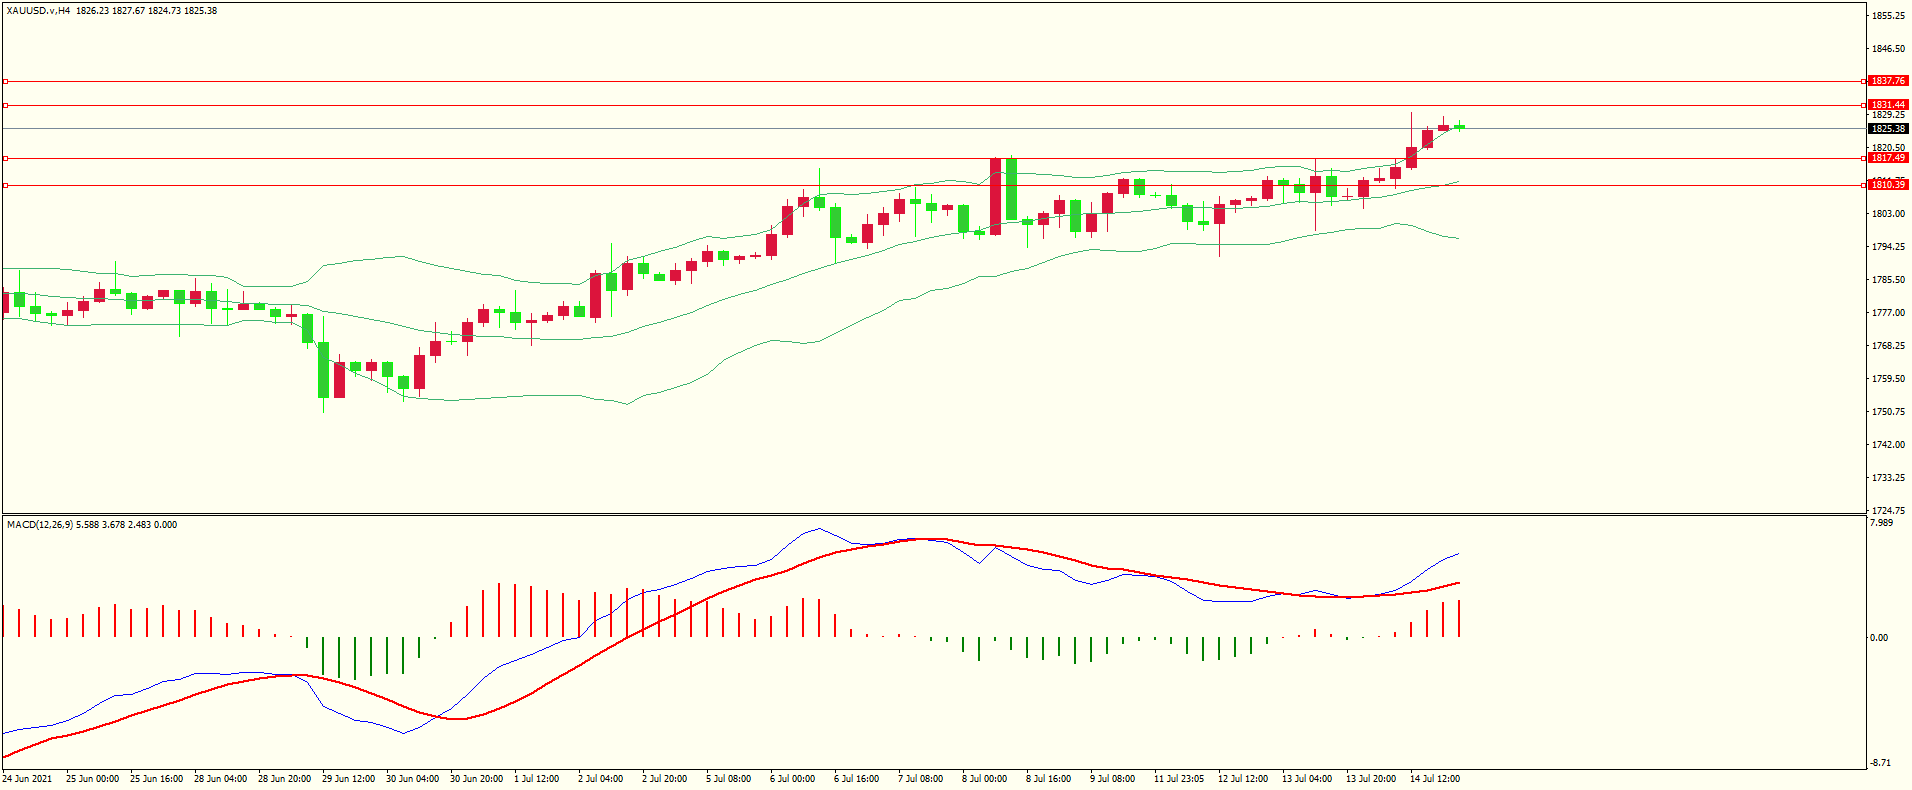Click the 1724.75 price scale label
This screenshot has width=1912, height=790.
click(1888, 511)
